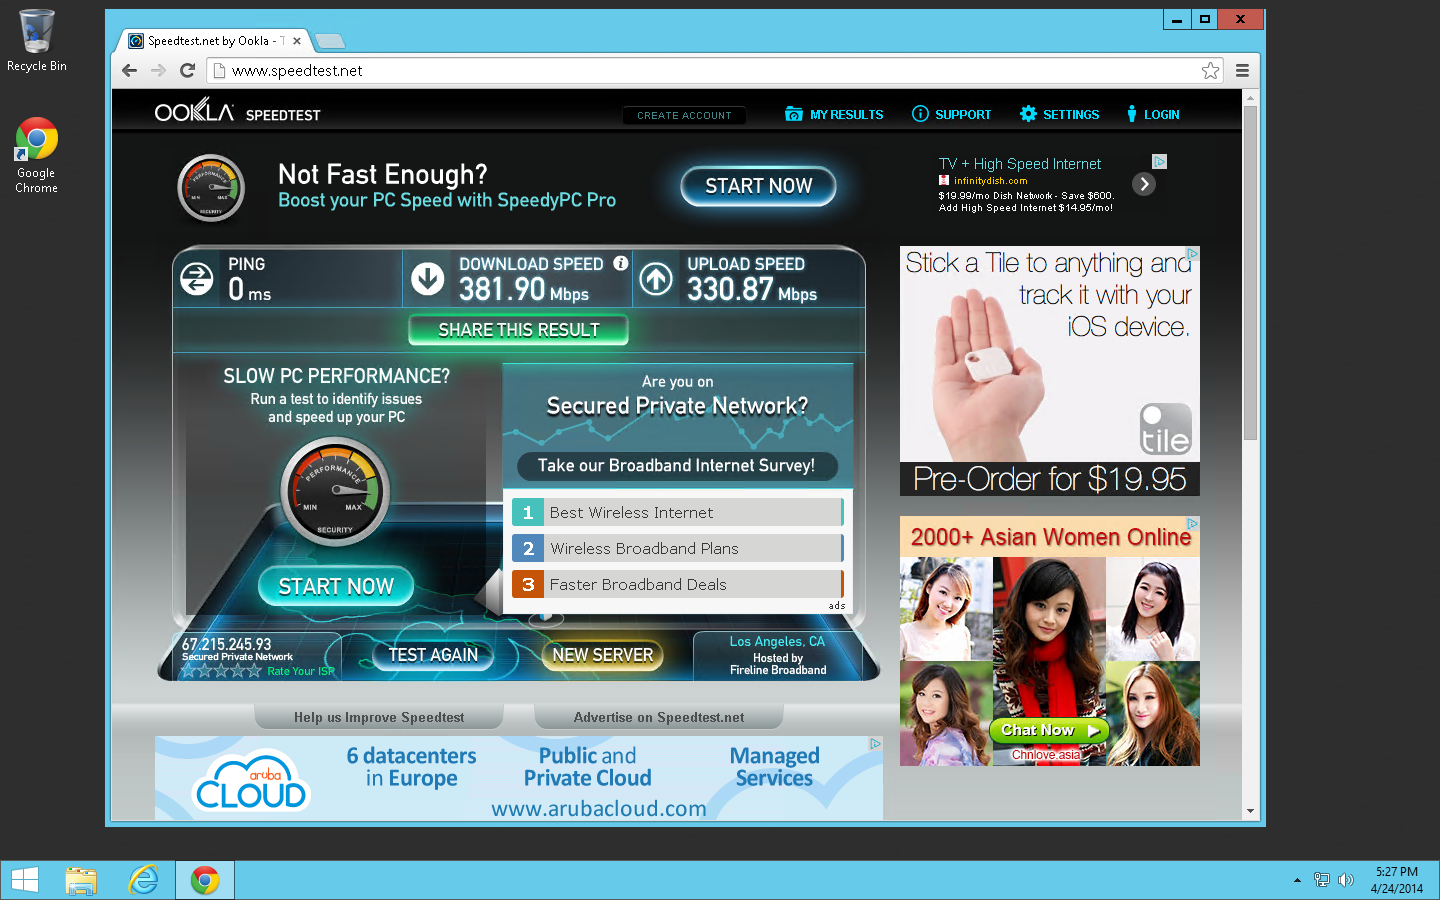Click the ISP star rating row
The width and height of the screenshot is (1440, 900).
click(221, 671)
